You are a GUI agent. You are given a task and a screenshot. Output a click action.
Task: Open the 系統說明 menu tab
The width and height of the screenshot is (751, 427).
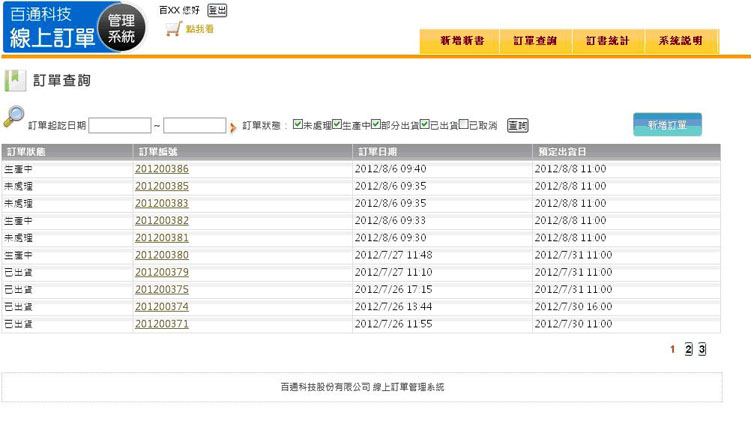pyautogui.click(x=682, y=41)
